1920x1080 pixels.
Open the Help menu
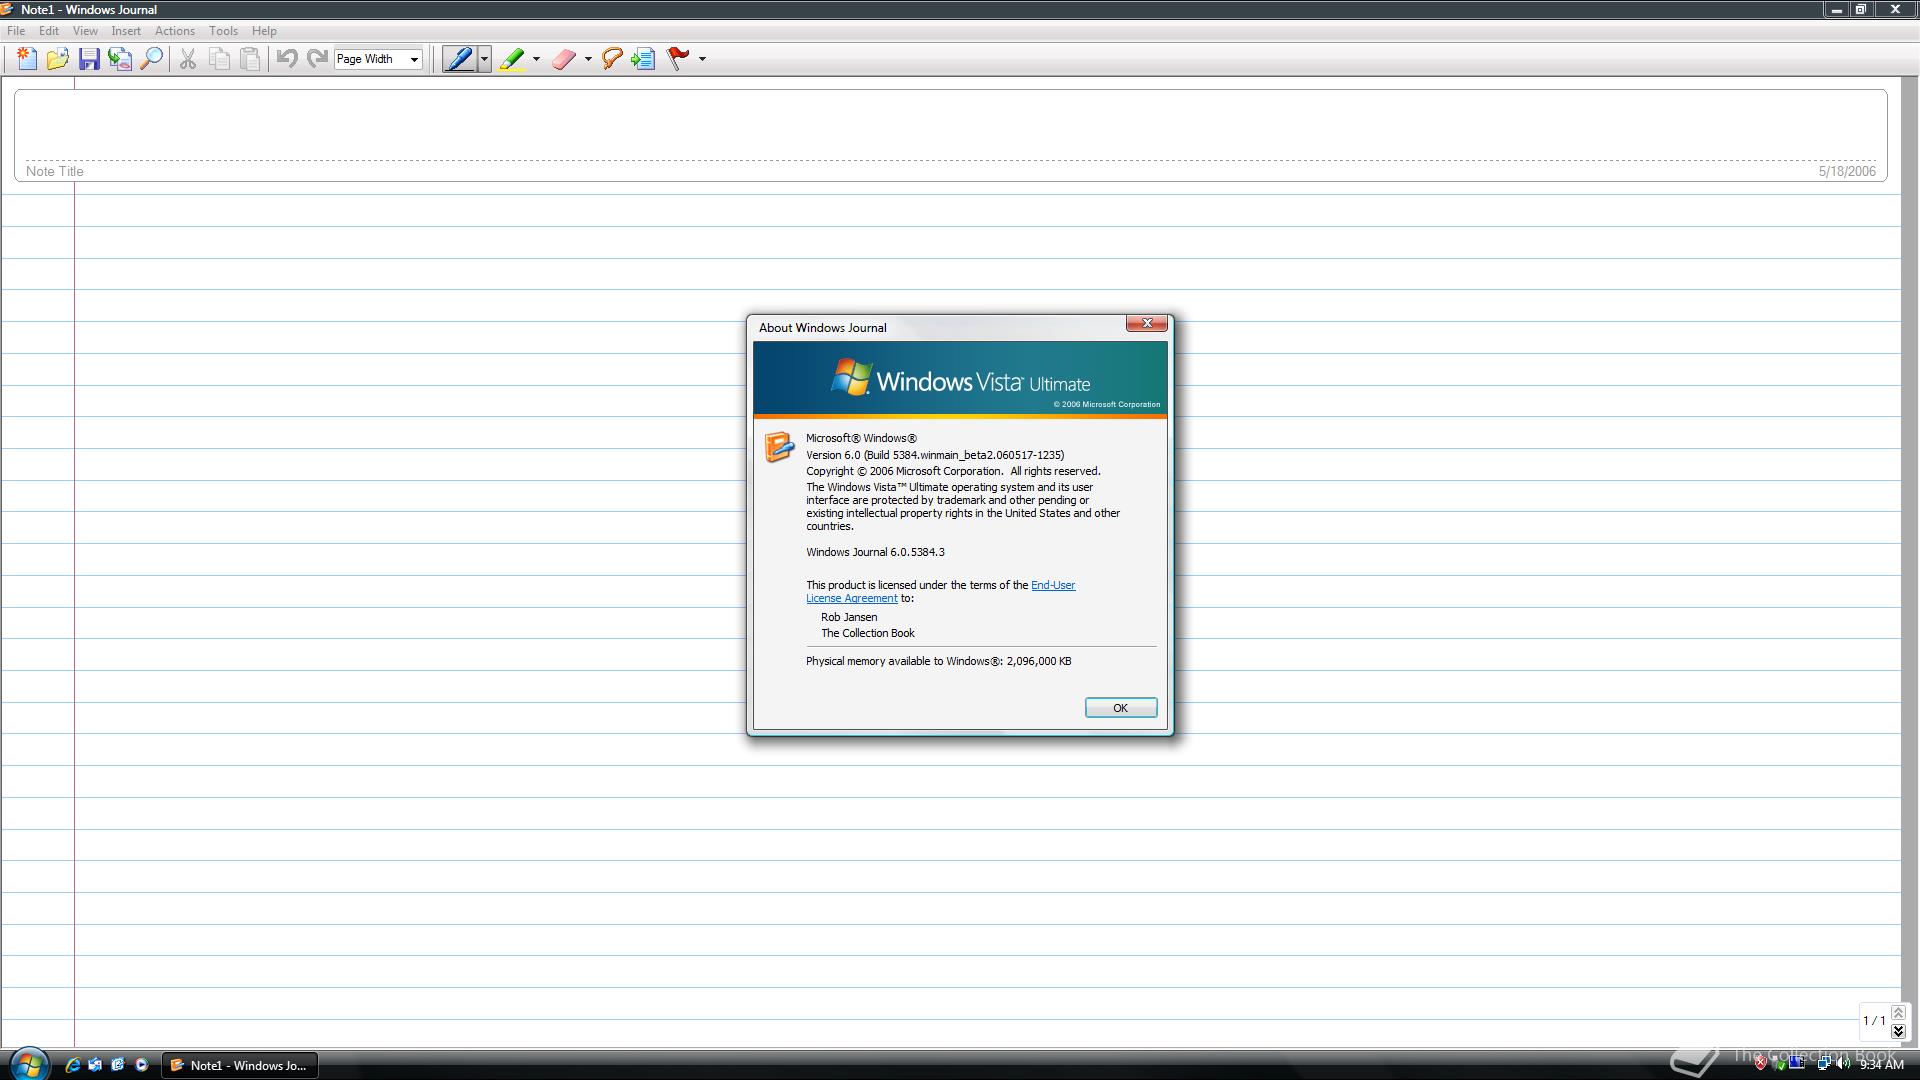(264, 31)
